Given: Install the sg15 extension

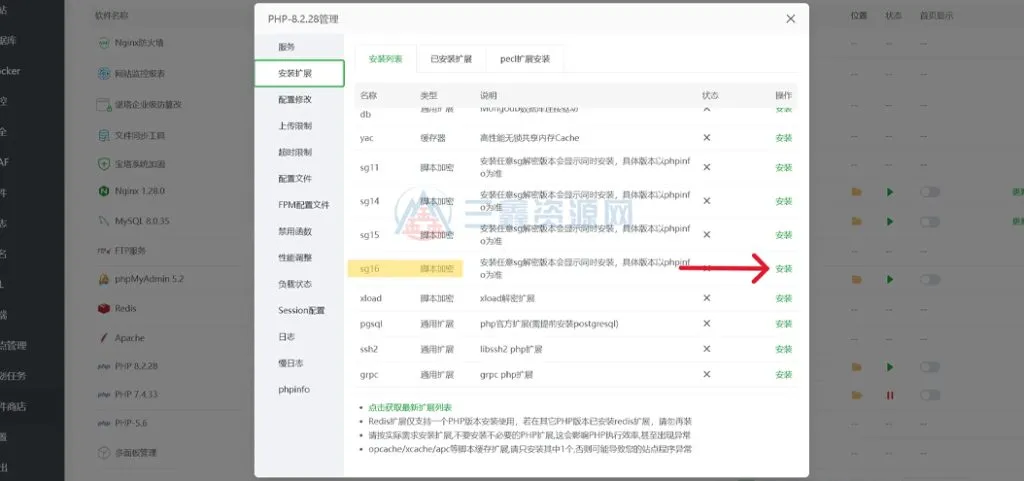Looking at the screenshot, I should point(783,235).
